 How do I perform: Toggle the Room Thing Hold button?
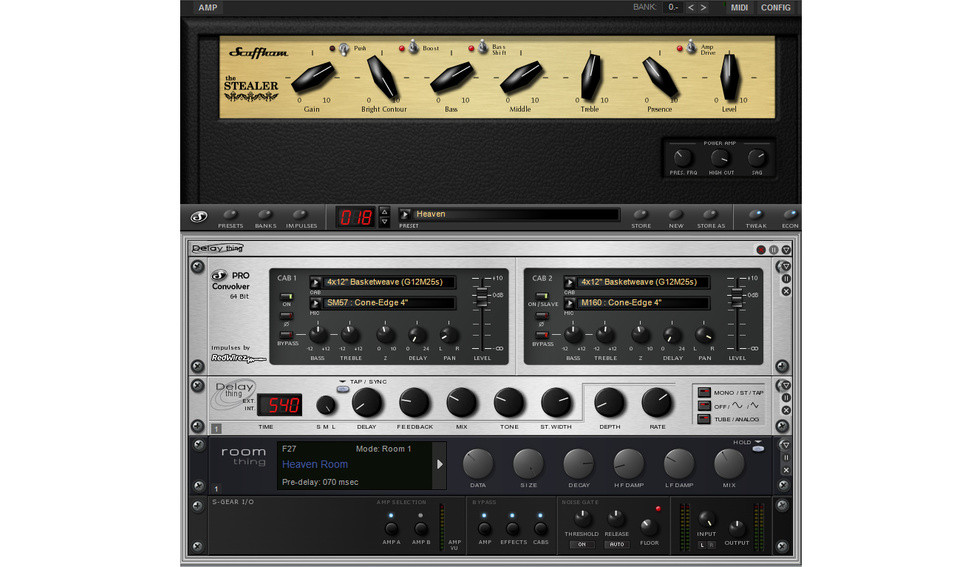(x=758, y=449)
